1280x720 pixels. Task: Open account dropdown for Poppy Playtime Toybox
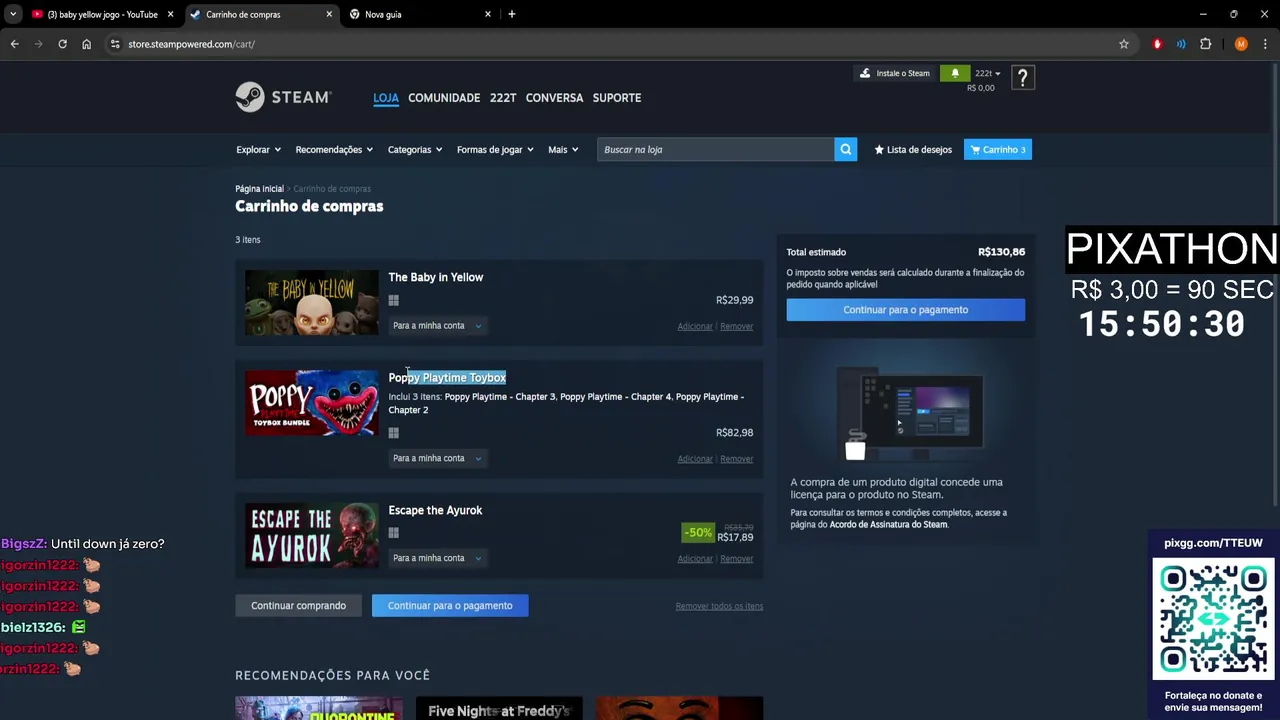pos(437,458)
